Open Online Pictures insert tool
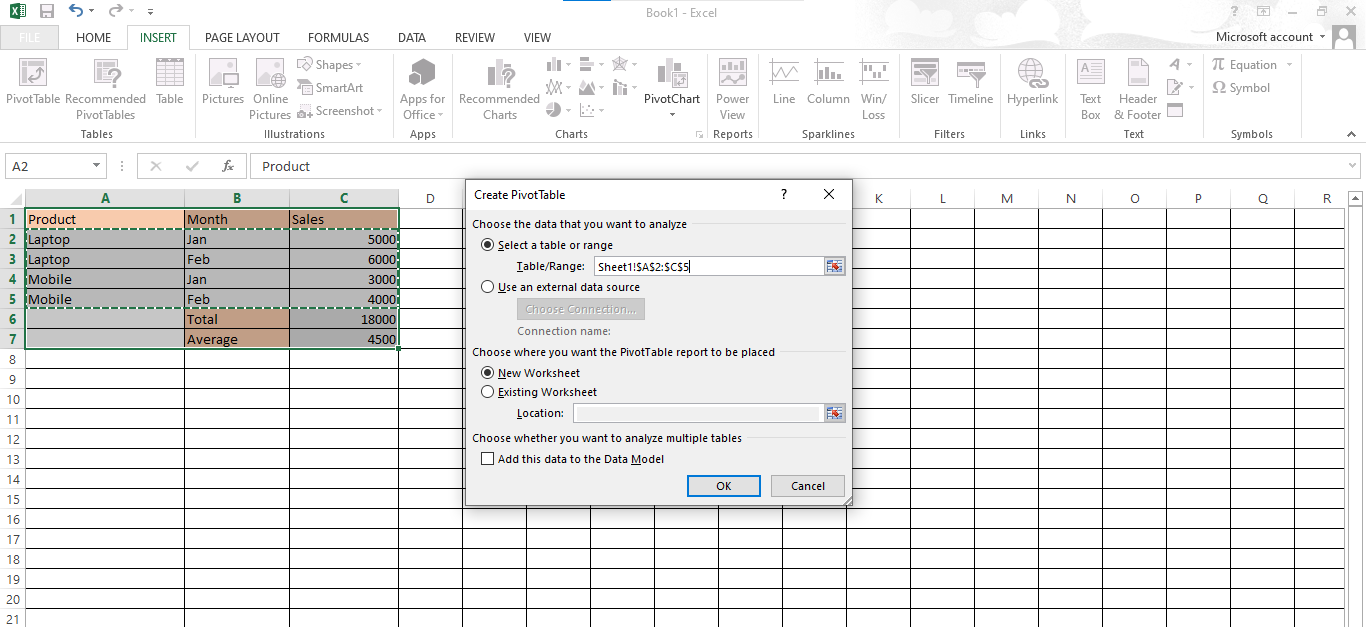 (x=270, y=90)
